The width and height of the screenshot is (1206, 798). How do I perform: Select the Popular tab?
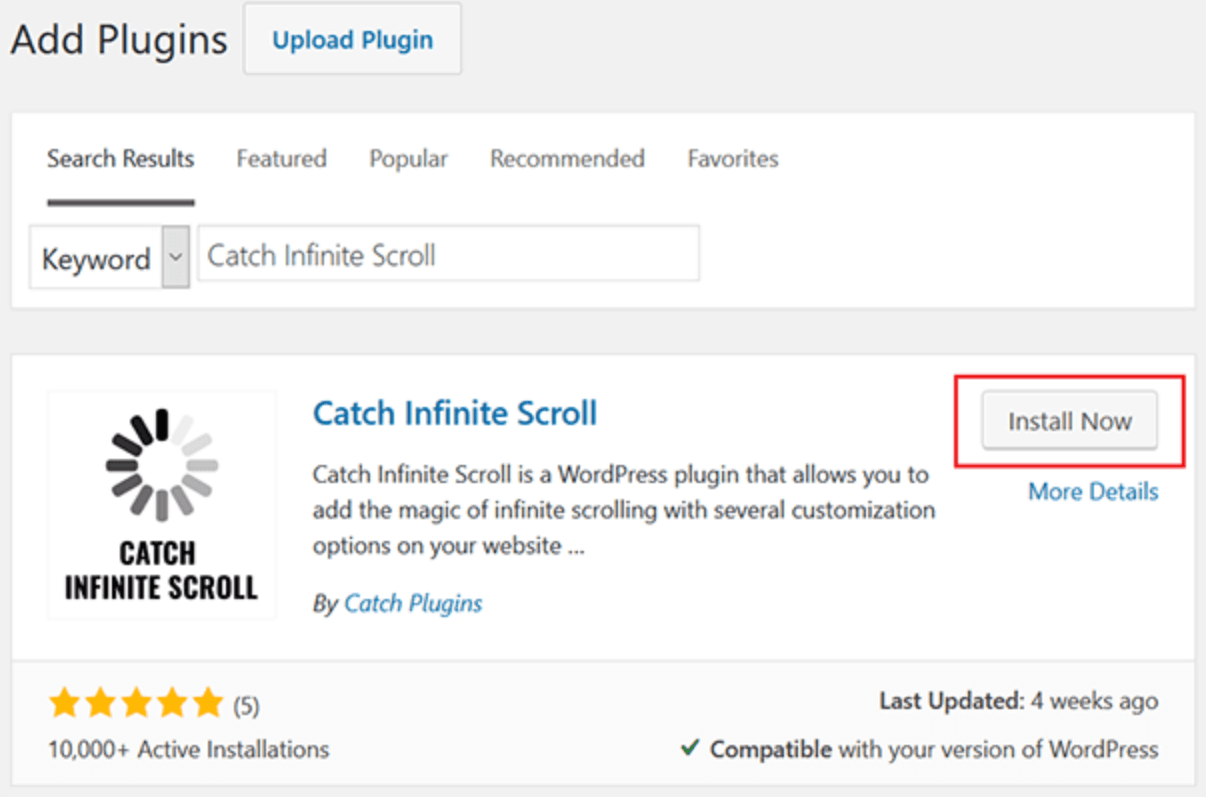tap(408, 159)
